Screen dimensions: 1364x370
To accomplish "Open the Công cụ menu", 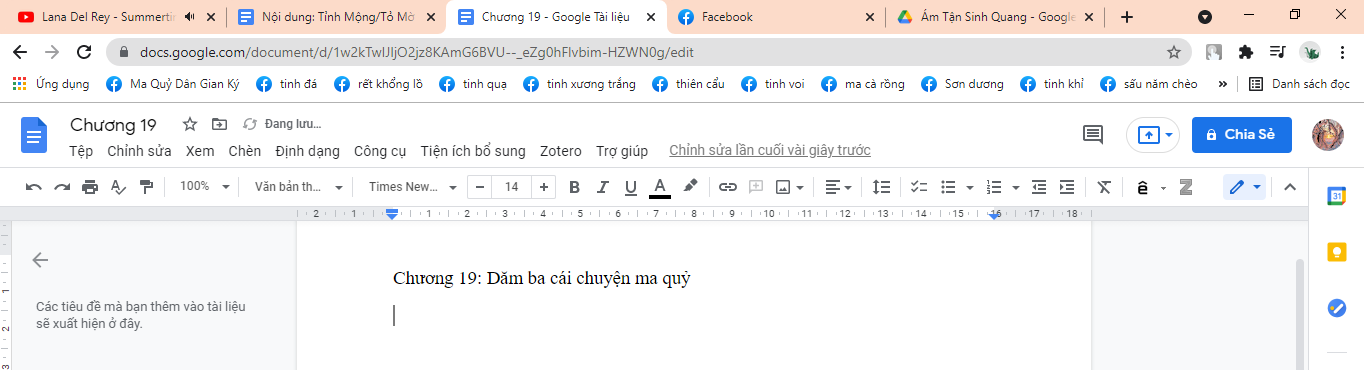I will point(380,151).
